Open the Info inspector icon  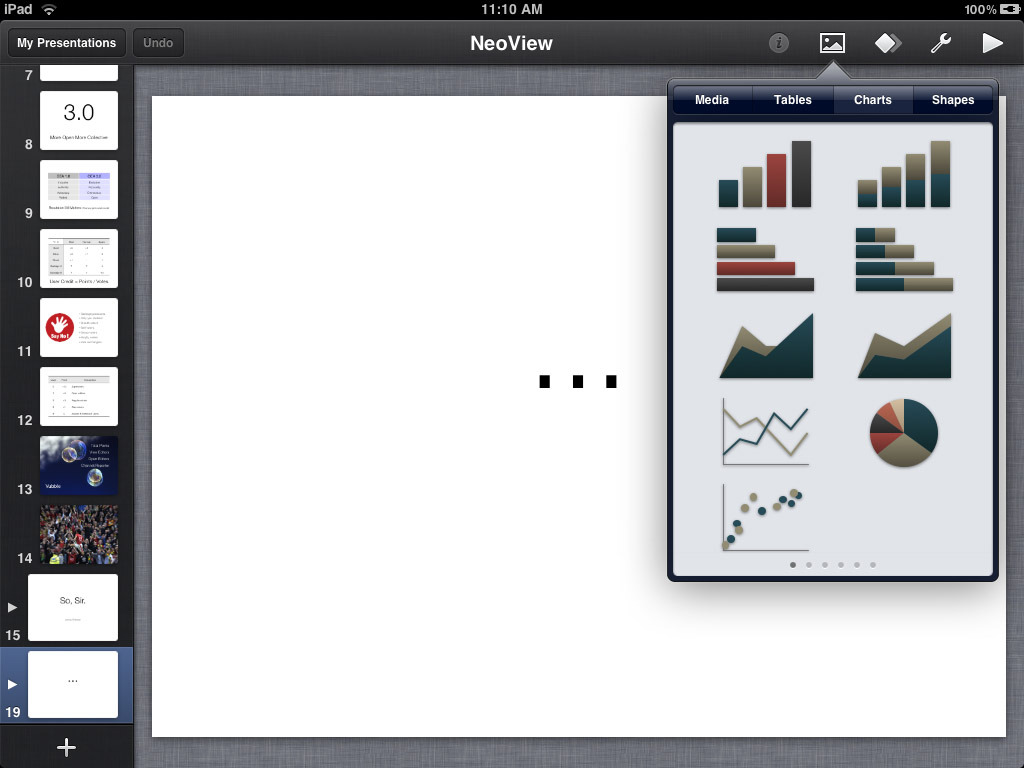(778, 43)
